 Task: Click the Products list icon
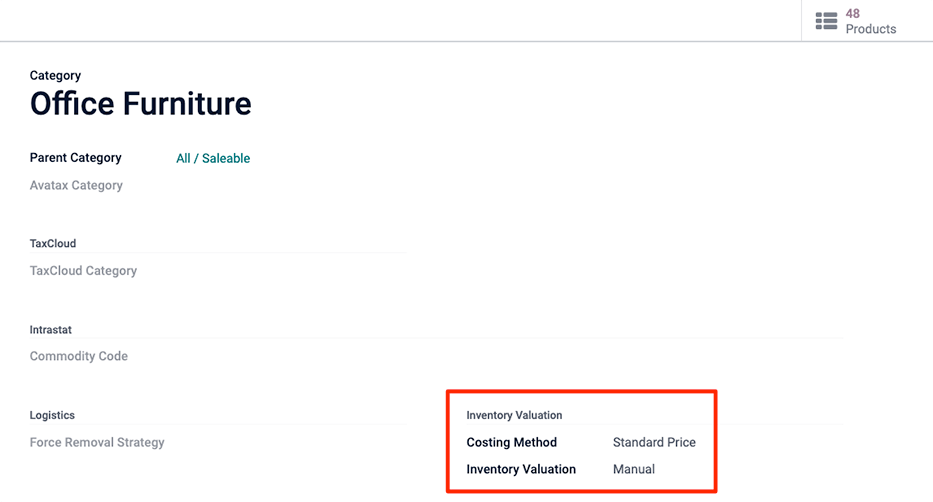(x=826, y=21)
